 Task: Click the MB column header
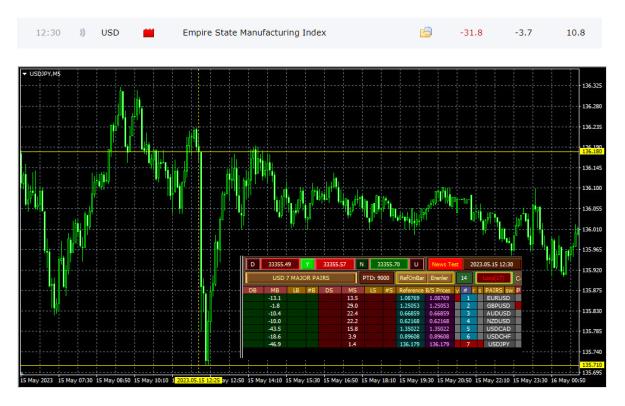275,290
